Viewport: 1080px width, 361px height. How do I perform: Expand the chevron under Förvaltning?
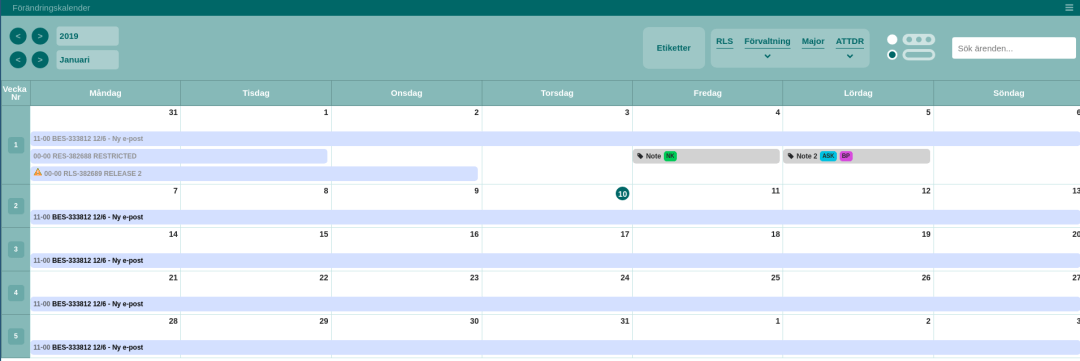click(767, 56)
